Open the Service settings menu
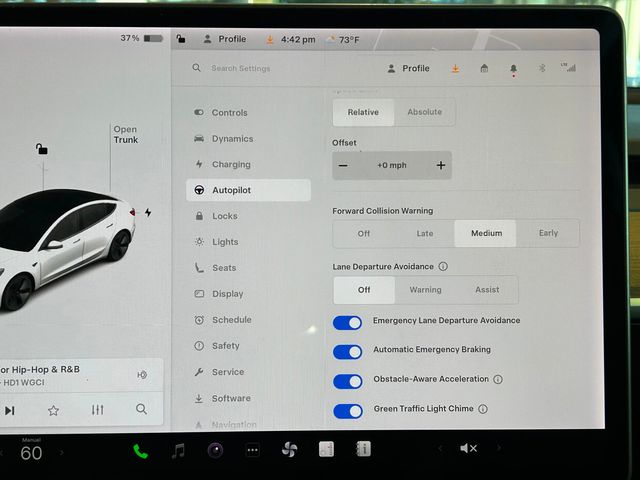The width and height of the screenshot is (640, 480). (219, 372)
